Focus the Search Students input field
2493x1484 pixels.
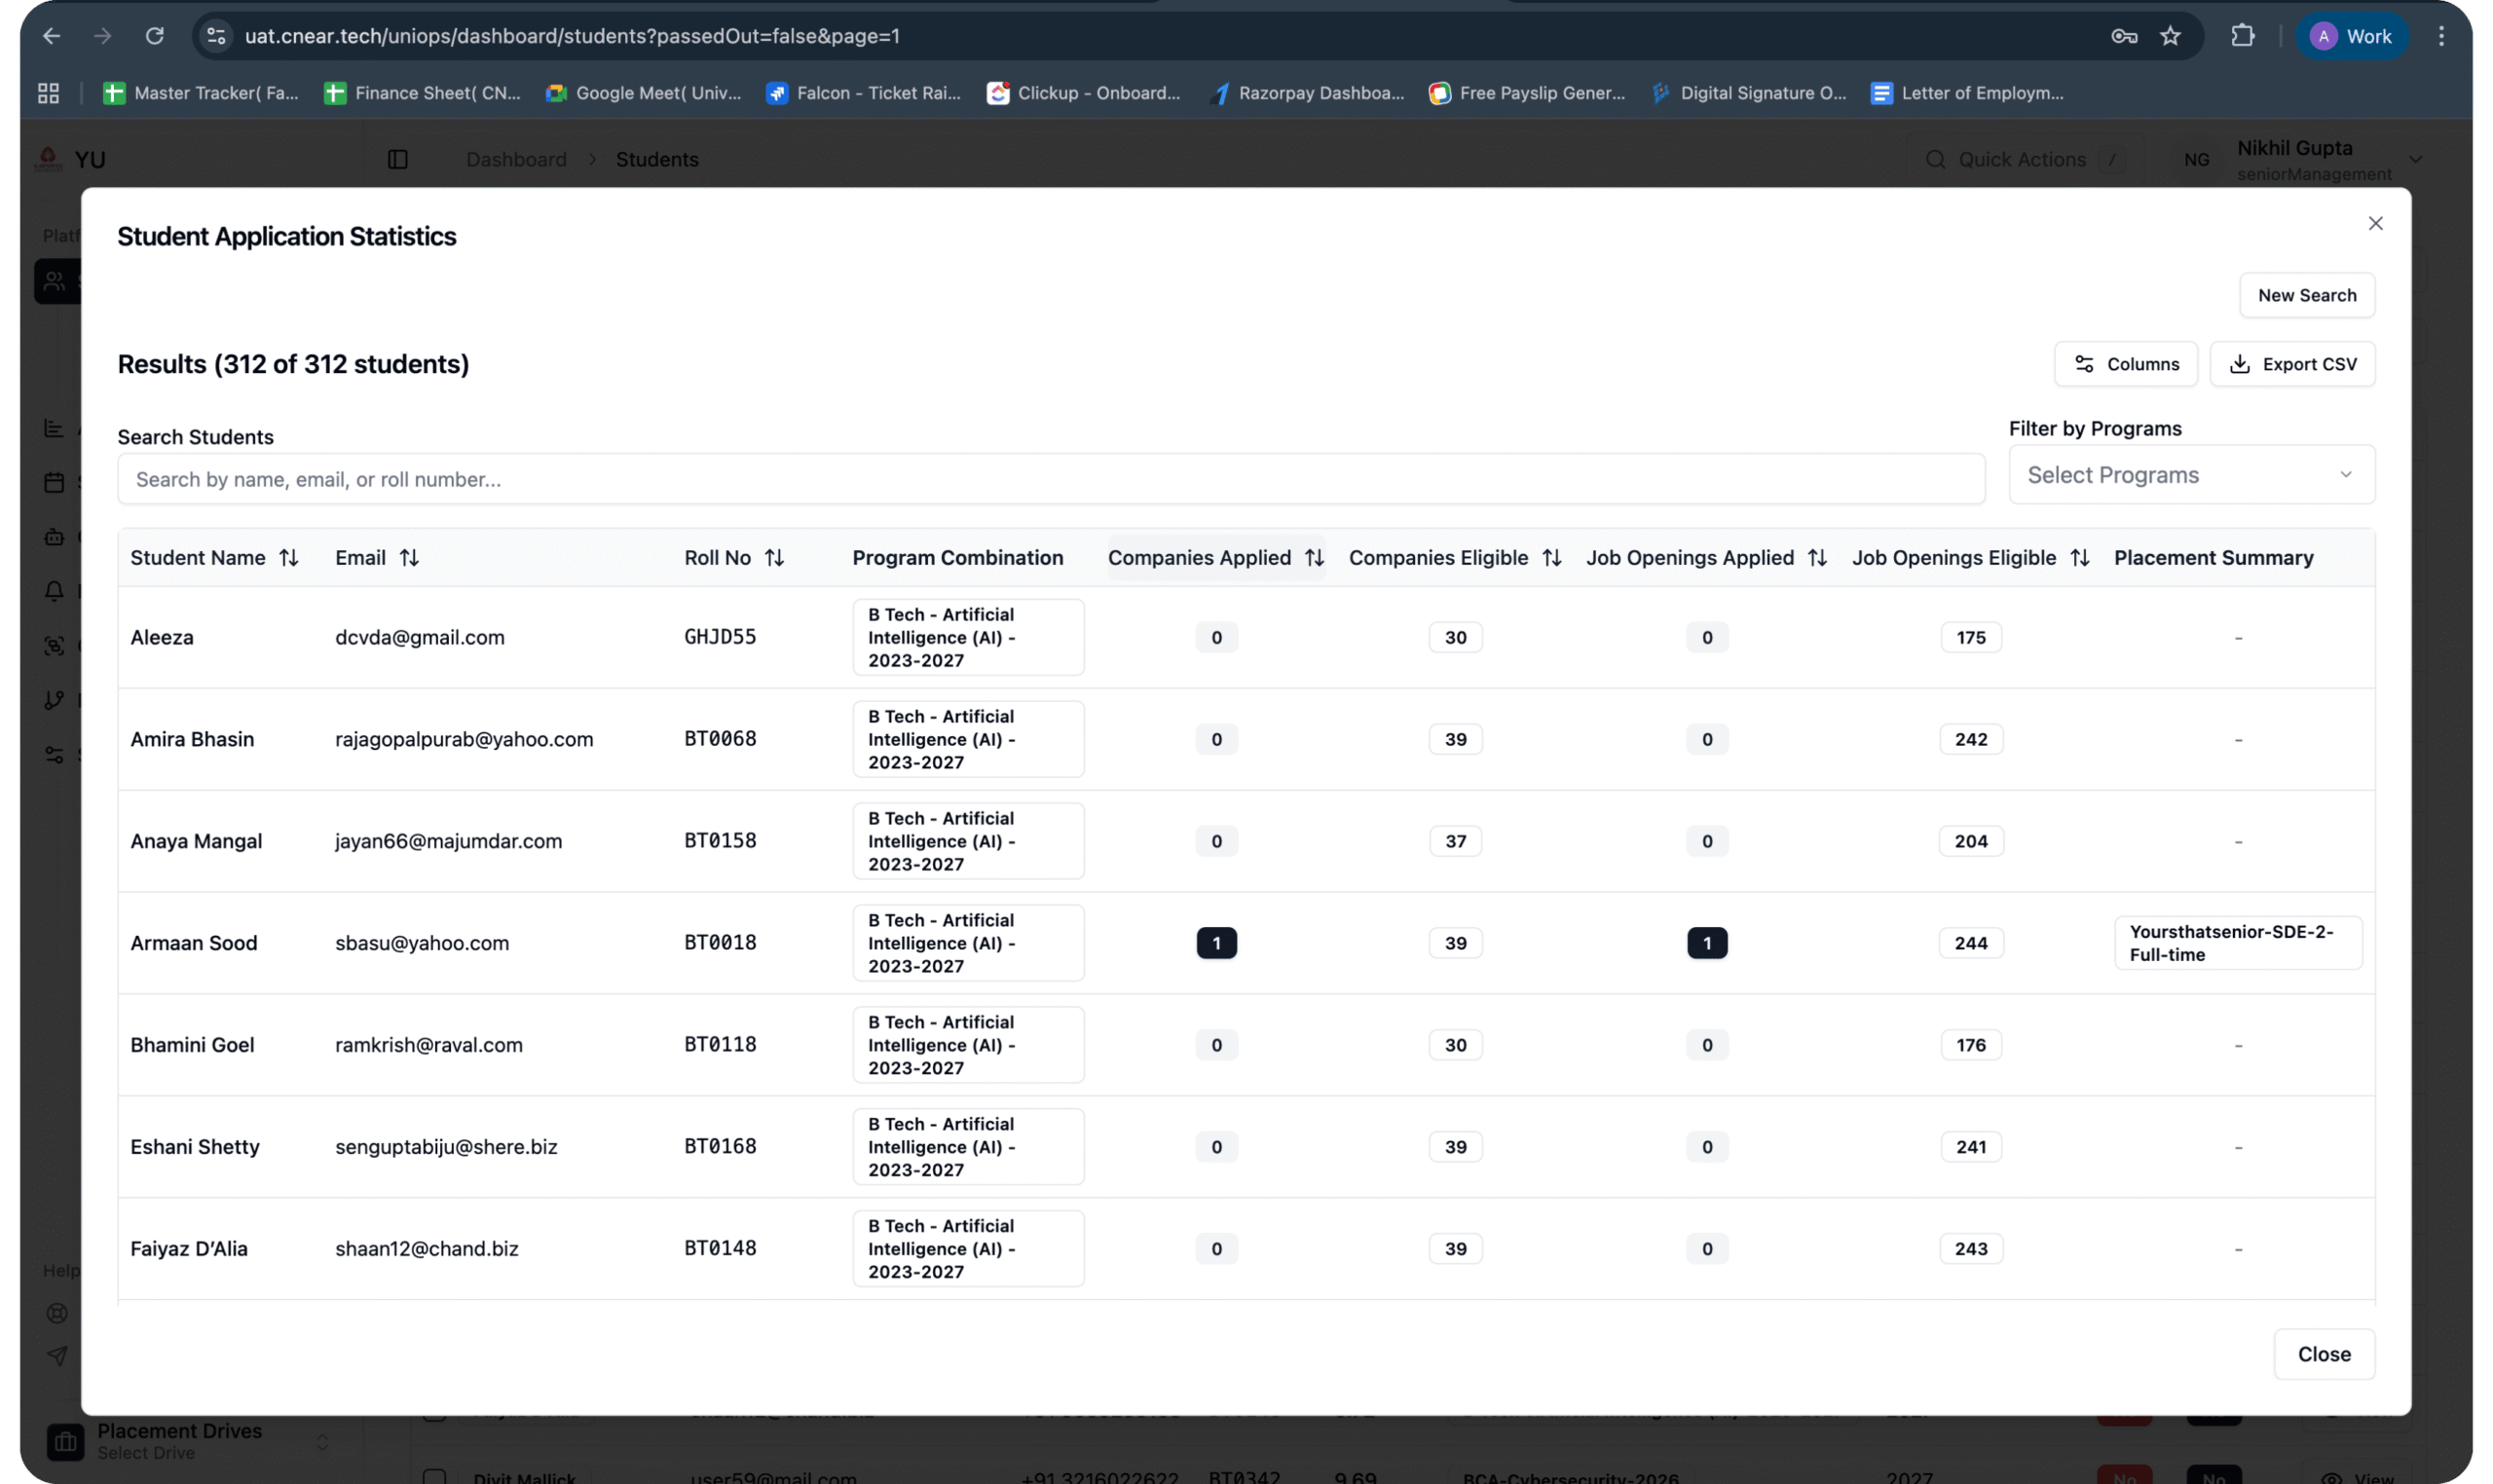coord(1050,479)
